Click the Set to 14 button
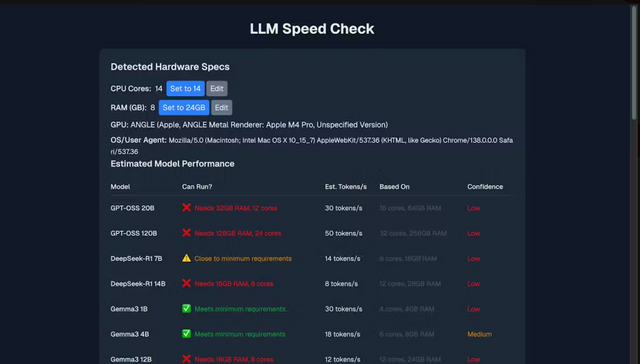Image resolution: width=640 pixels, height=364 pixels. (x=185, y=89)
